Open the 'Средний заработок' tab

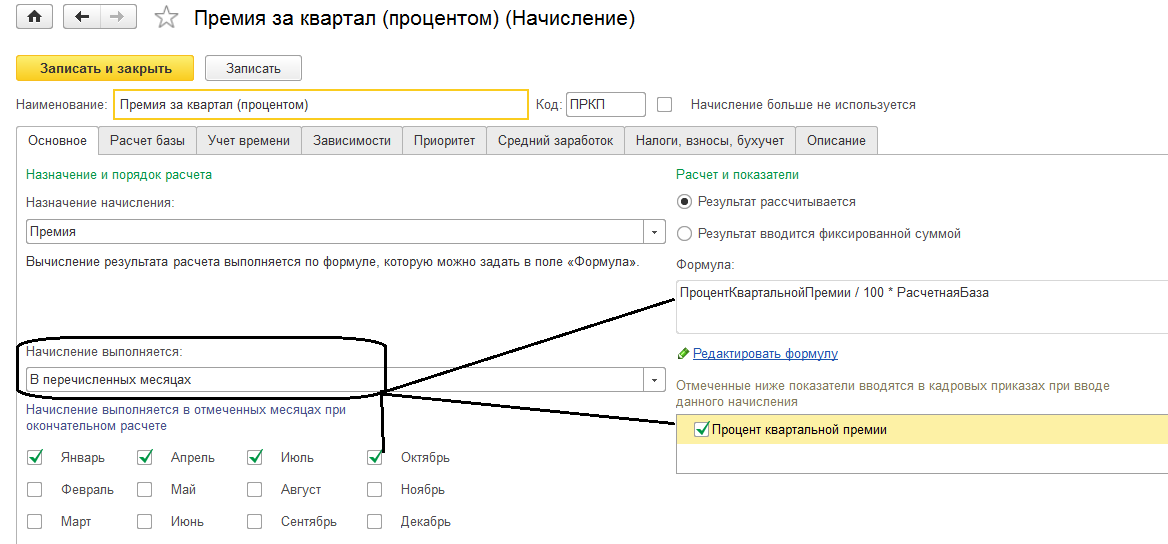pos(555,141)
